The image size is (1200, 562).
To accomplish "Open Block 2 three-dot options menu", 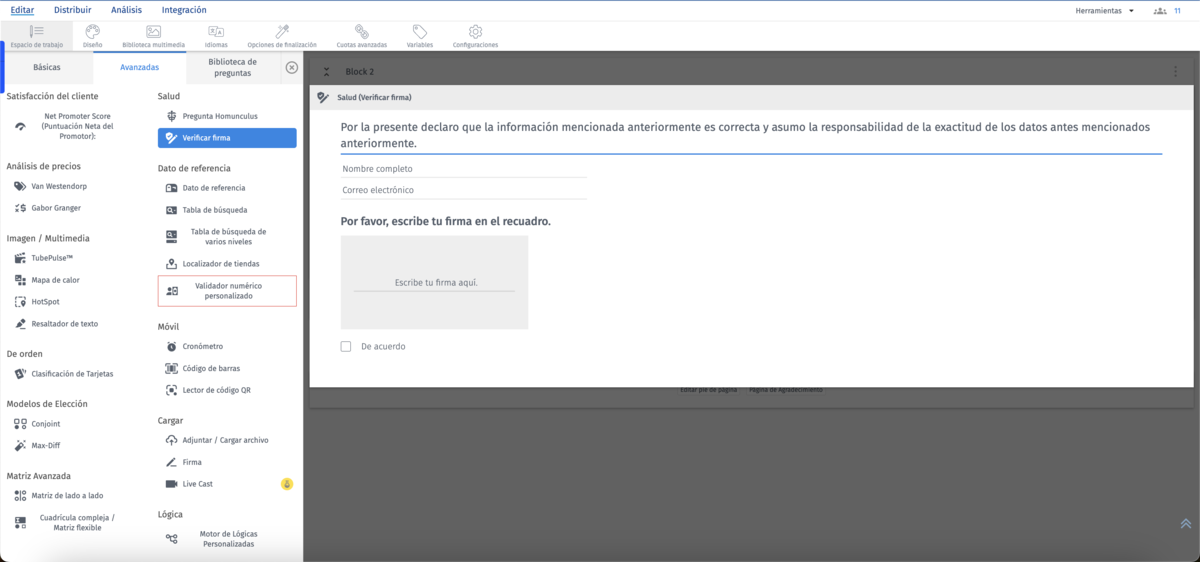I will coord(1176,72).
